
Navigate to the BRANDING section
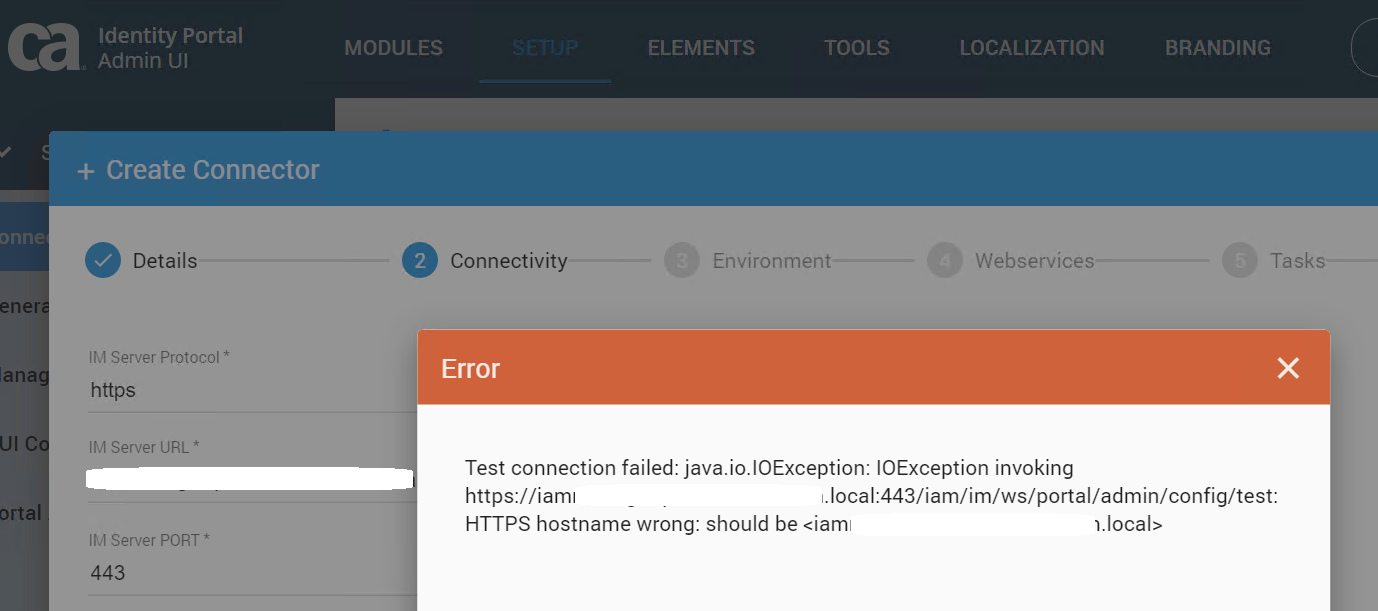point(1218,48)
